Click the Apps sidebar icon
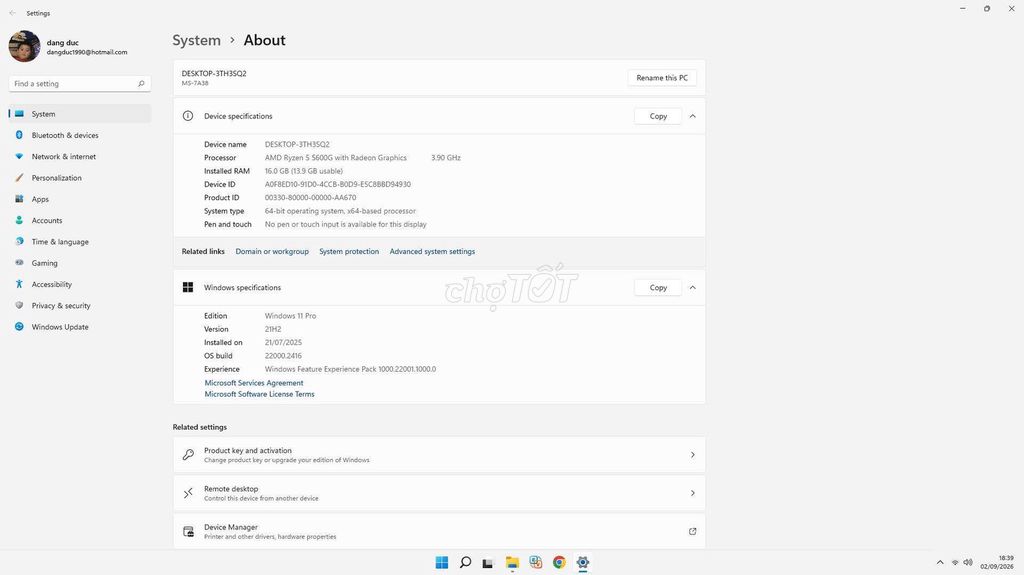Screen dimensions: 1024x575 pos(19,199)
